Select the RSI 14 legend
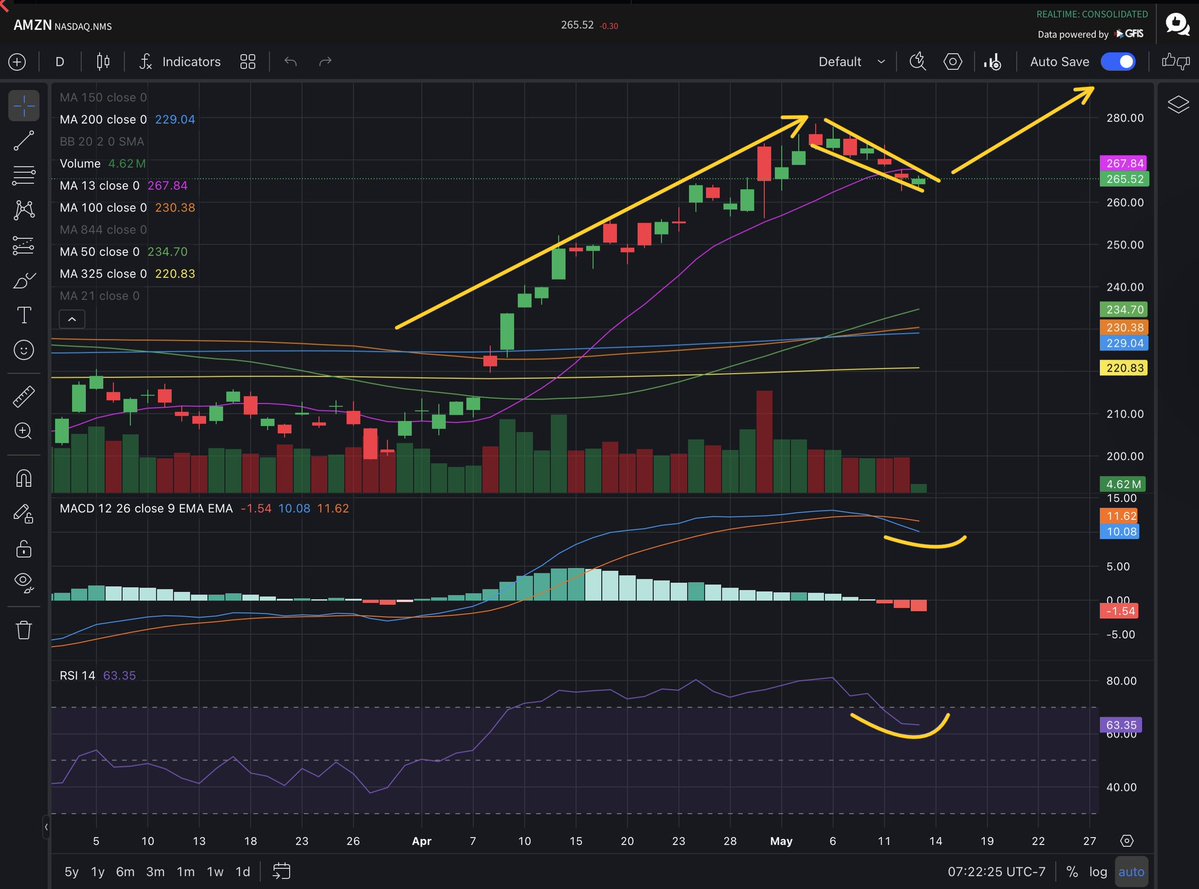 coord(97,676)
